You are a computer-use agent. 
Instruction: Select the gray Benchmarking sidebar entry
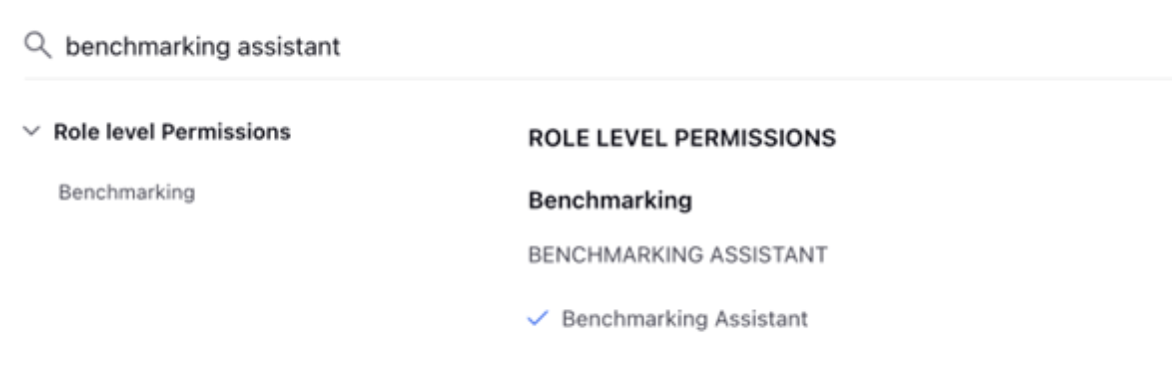click(x=126, y=193)
